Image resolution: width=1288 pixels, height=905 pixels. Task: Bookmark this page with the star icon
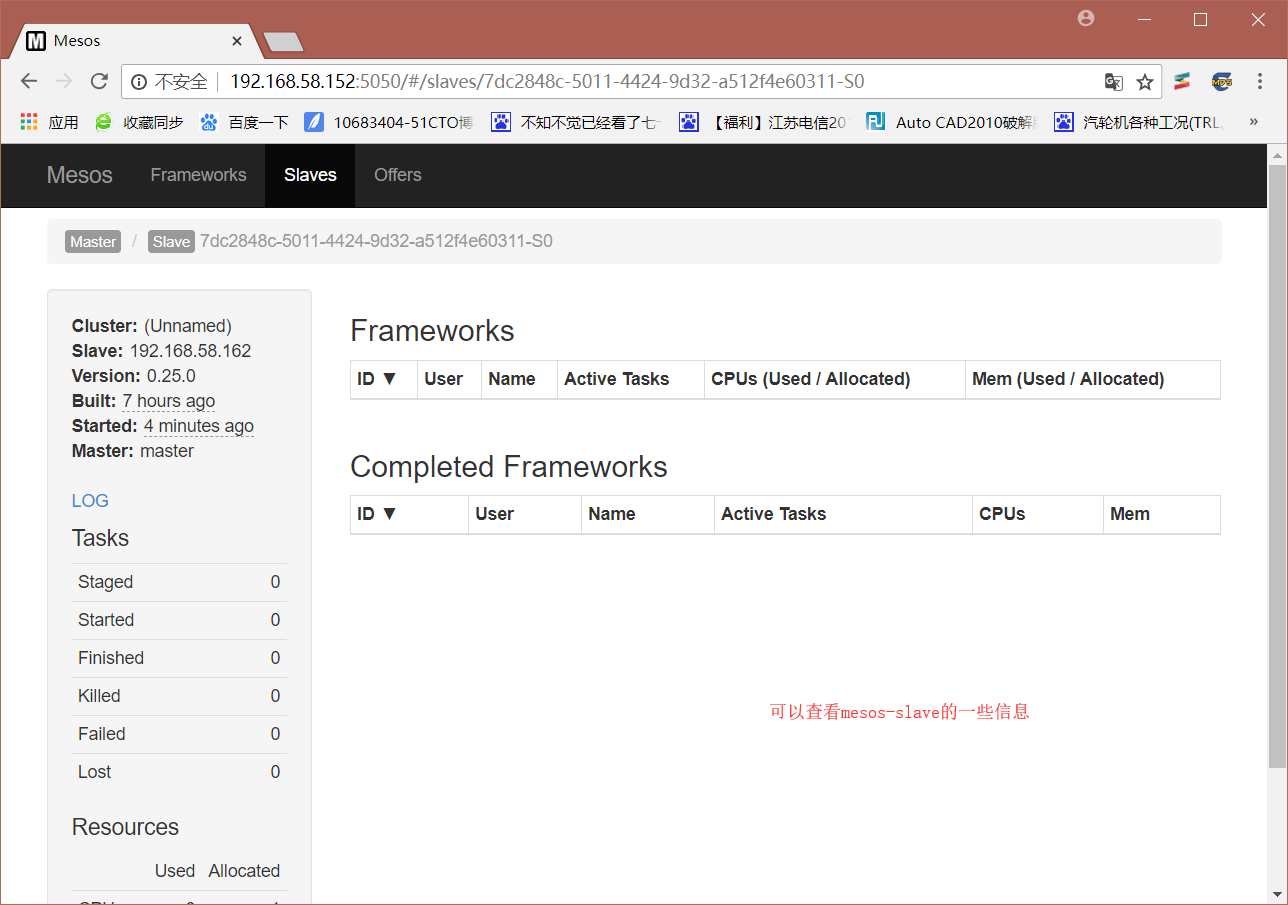(x=1145, y=82)
